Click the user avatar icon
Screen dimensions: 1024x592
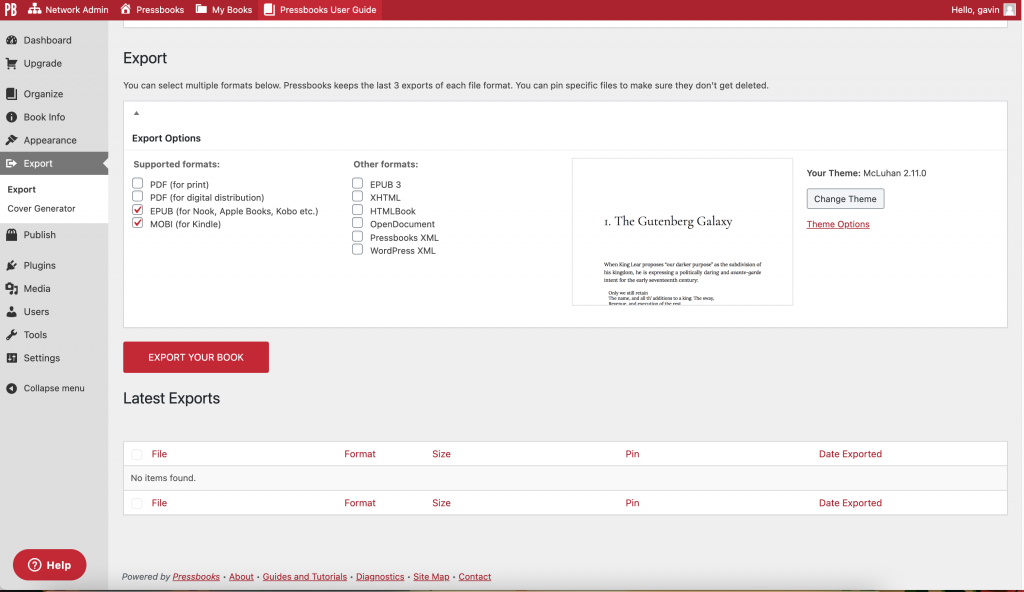1010,10
